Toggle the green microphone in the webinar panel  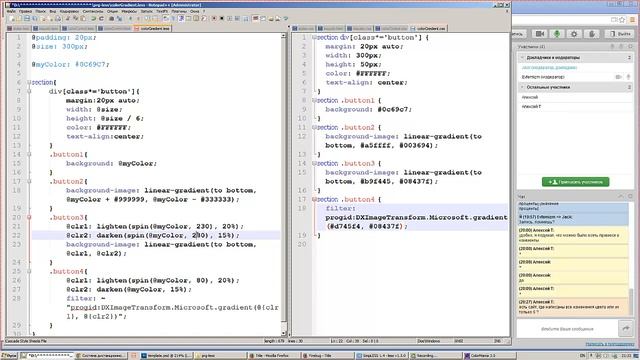tap(556, 34)
